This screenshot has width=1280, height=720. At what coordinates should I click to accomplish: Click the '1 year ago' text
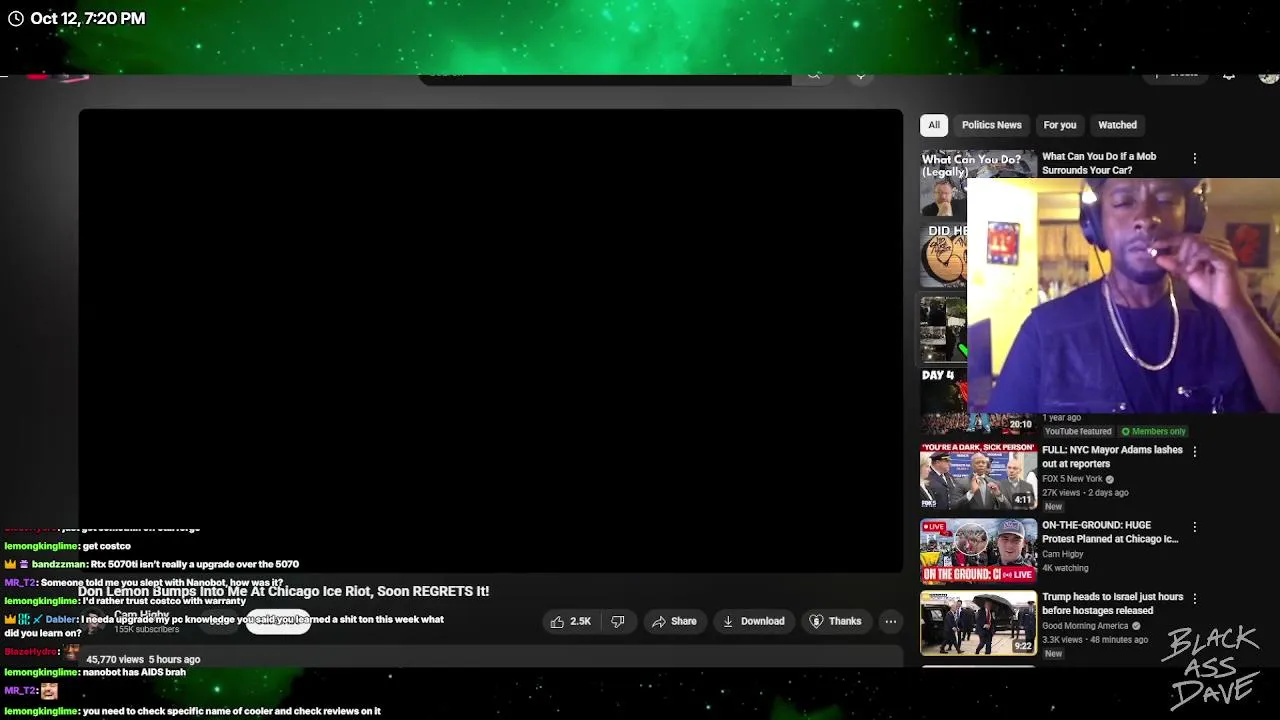(x=1061, y=418)
